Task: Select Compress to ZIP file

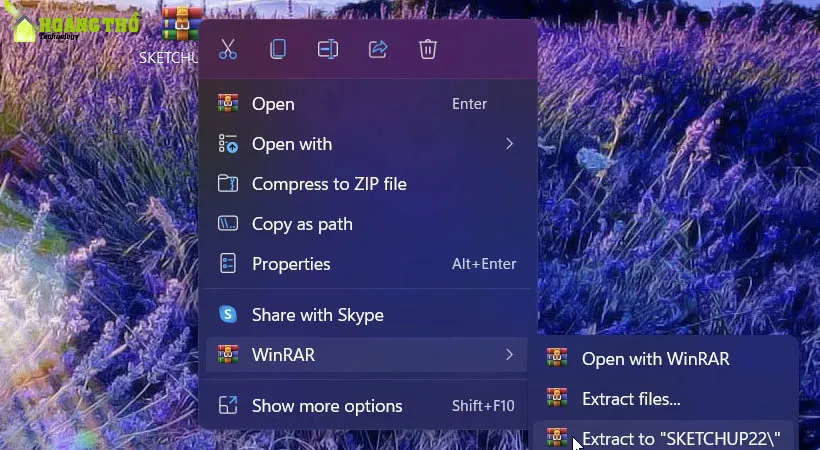Action: coord(367,184)
